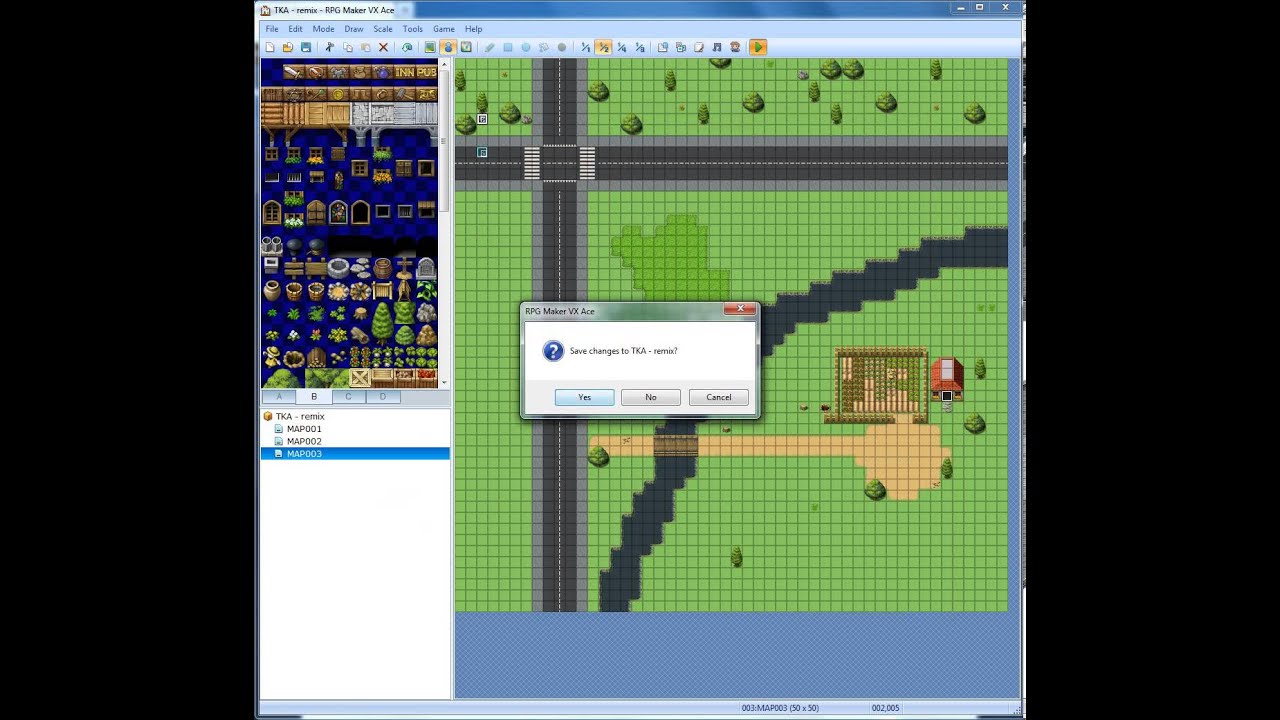This screenshot has width=1280, height=720.
Task: Click the Save Project disk icon
Action: pos(306,47)
